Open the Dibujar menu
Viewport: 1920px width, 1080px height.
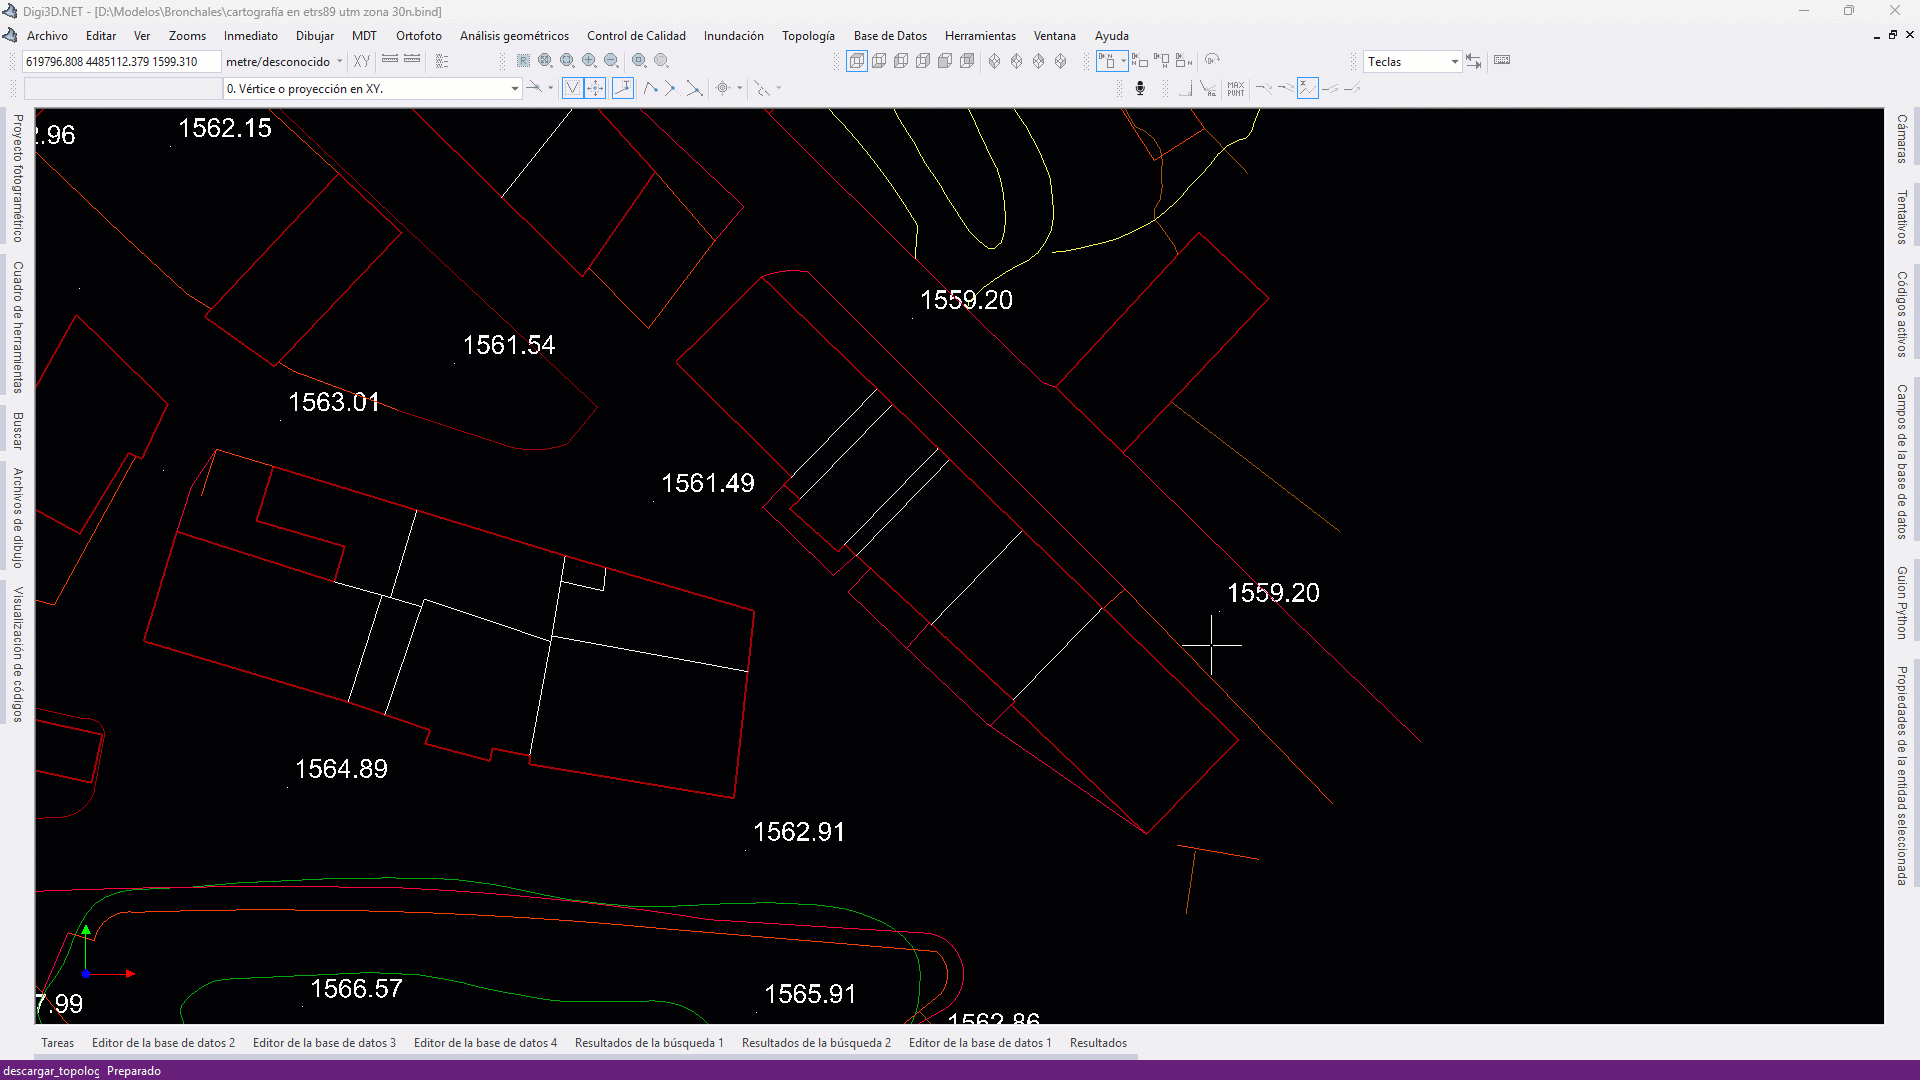[x=315, y=36]
